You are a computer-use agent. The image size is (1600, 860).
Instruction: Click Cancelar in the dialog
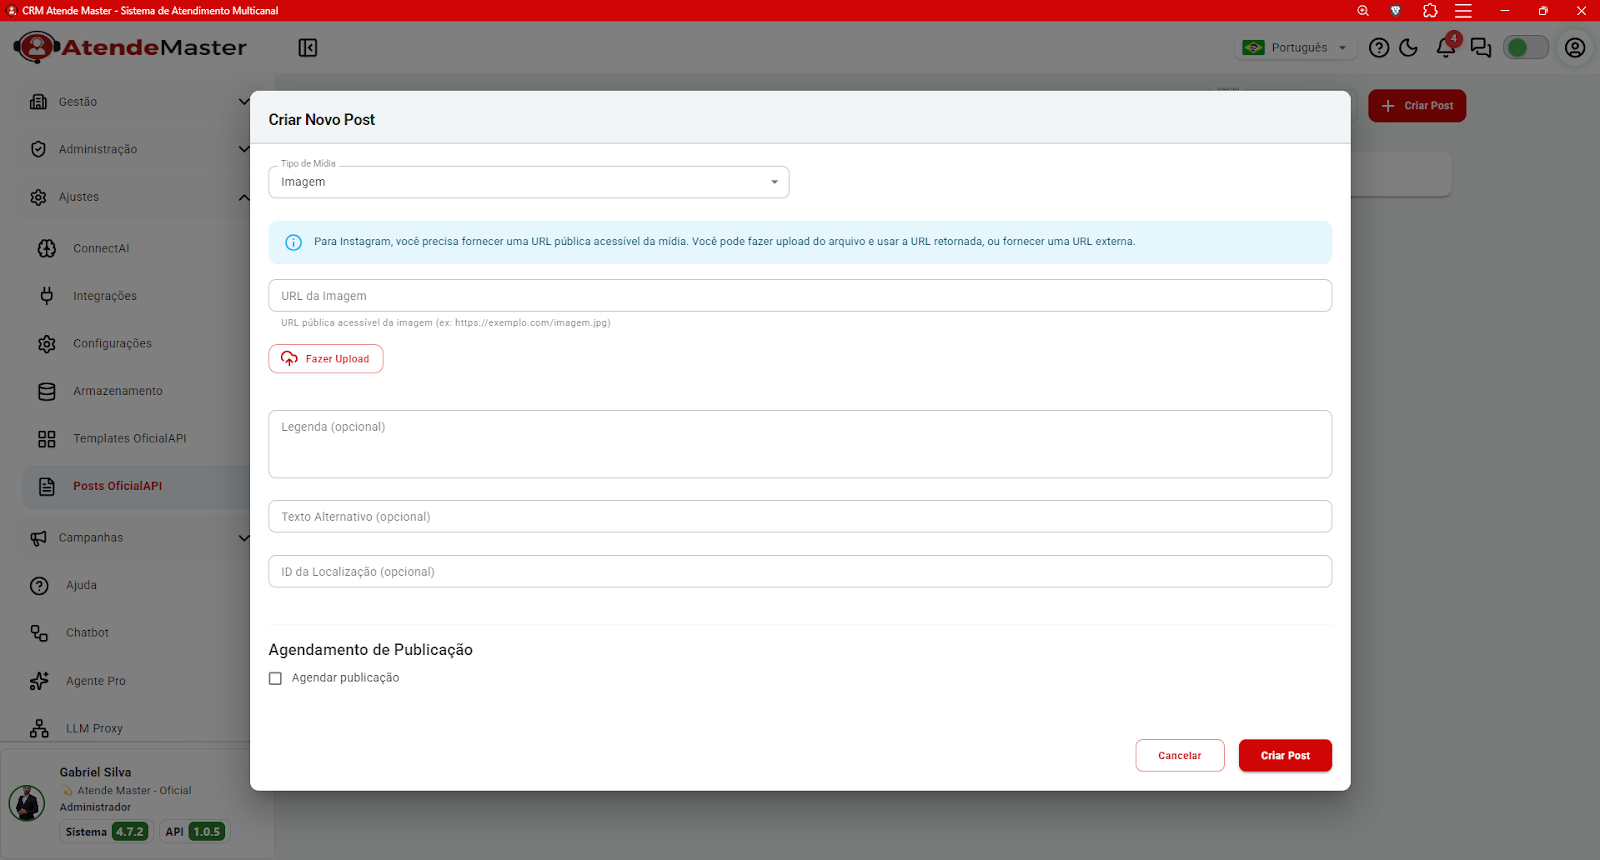click(1180, 756)
